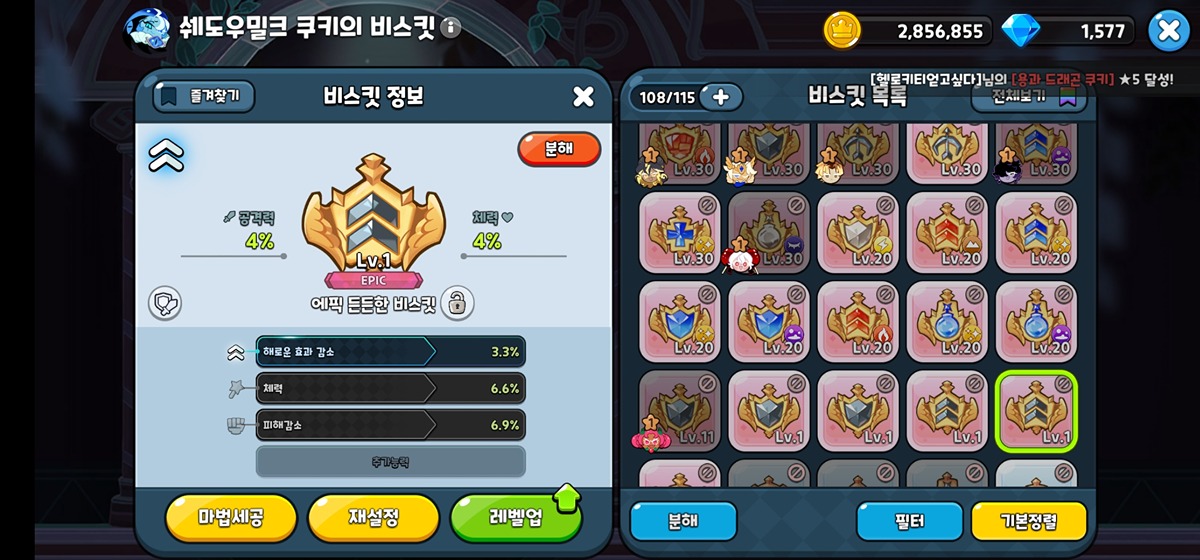Click the plus icon next to 108/115
This screenshot has height=560, width=1200.
pos(721,97)
